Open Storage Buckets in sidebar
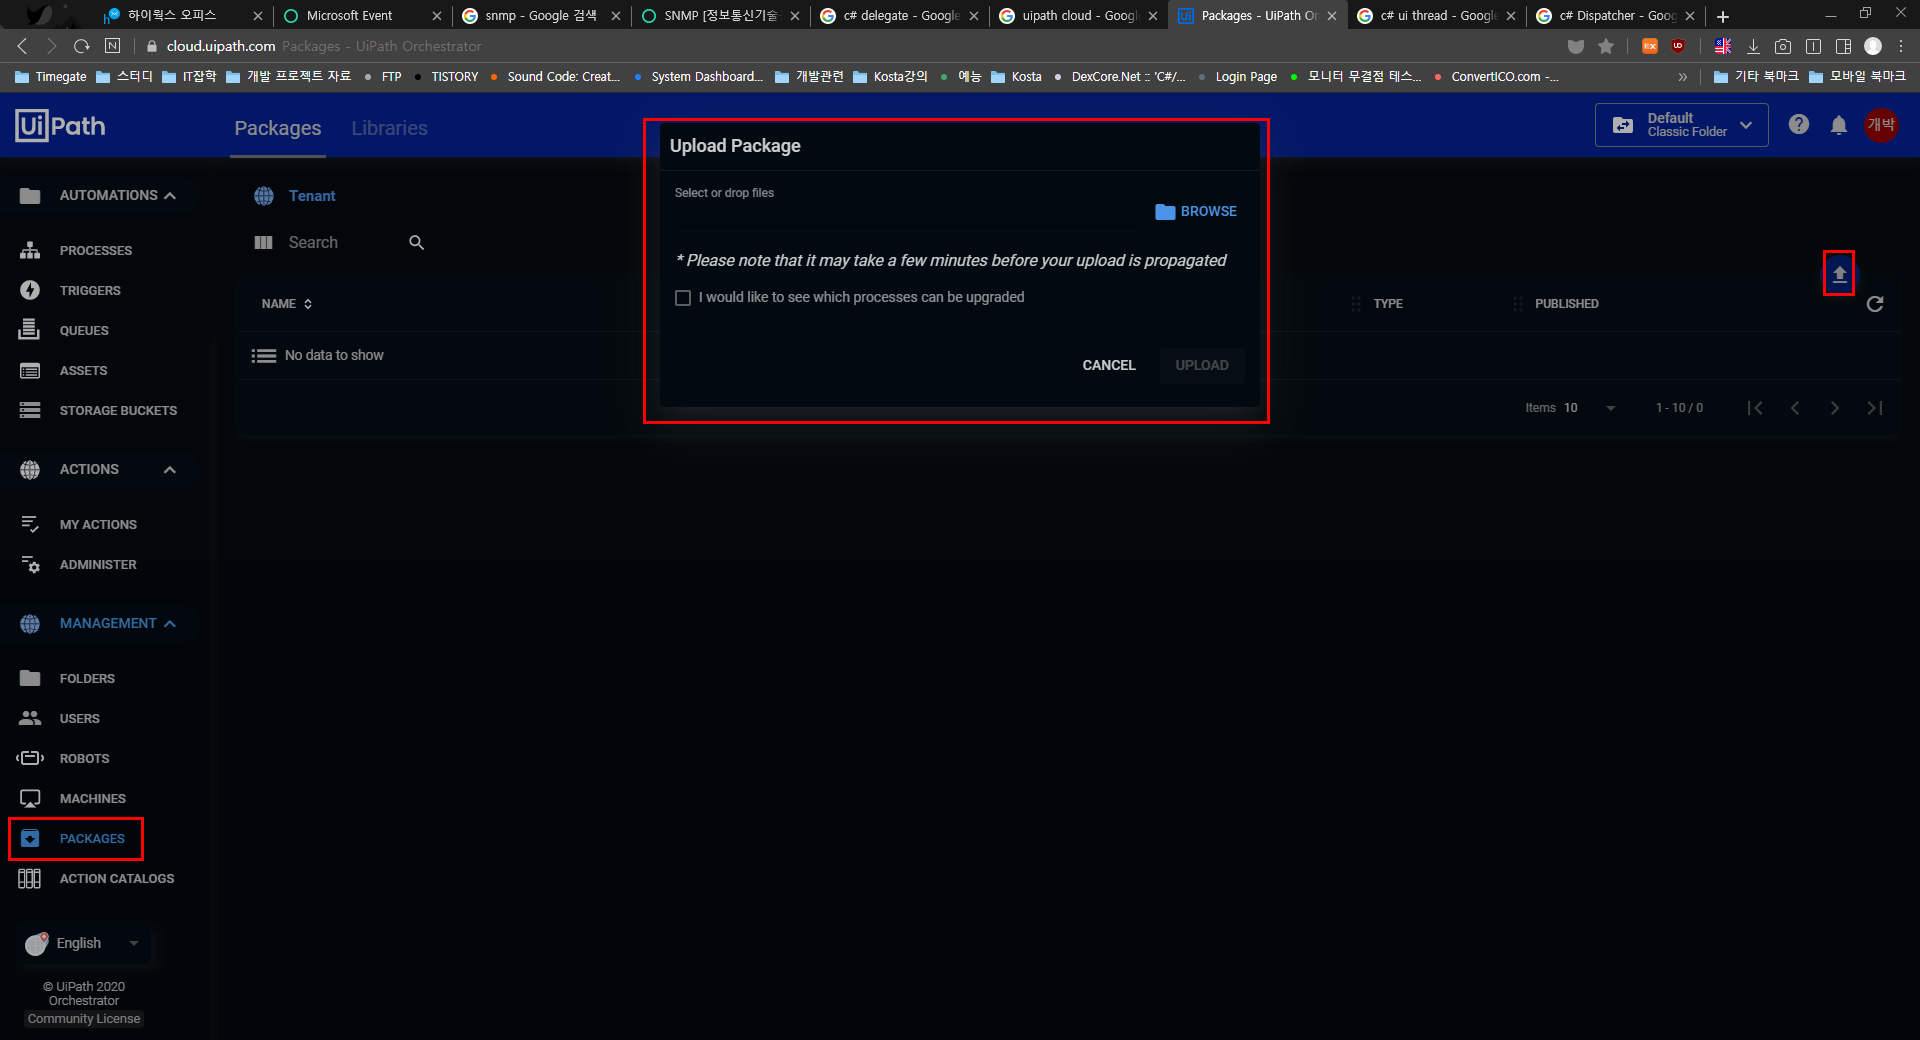The width and height of the screenshot is (1920, 1040). pyautogui.click(x=118, y=410)
